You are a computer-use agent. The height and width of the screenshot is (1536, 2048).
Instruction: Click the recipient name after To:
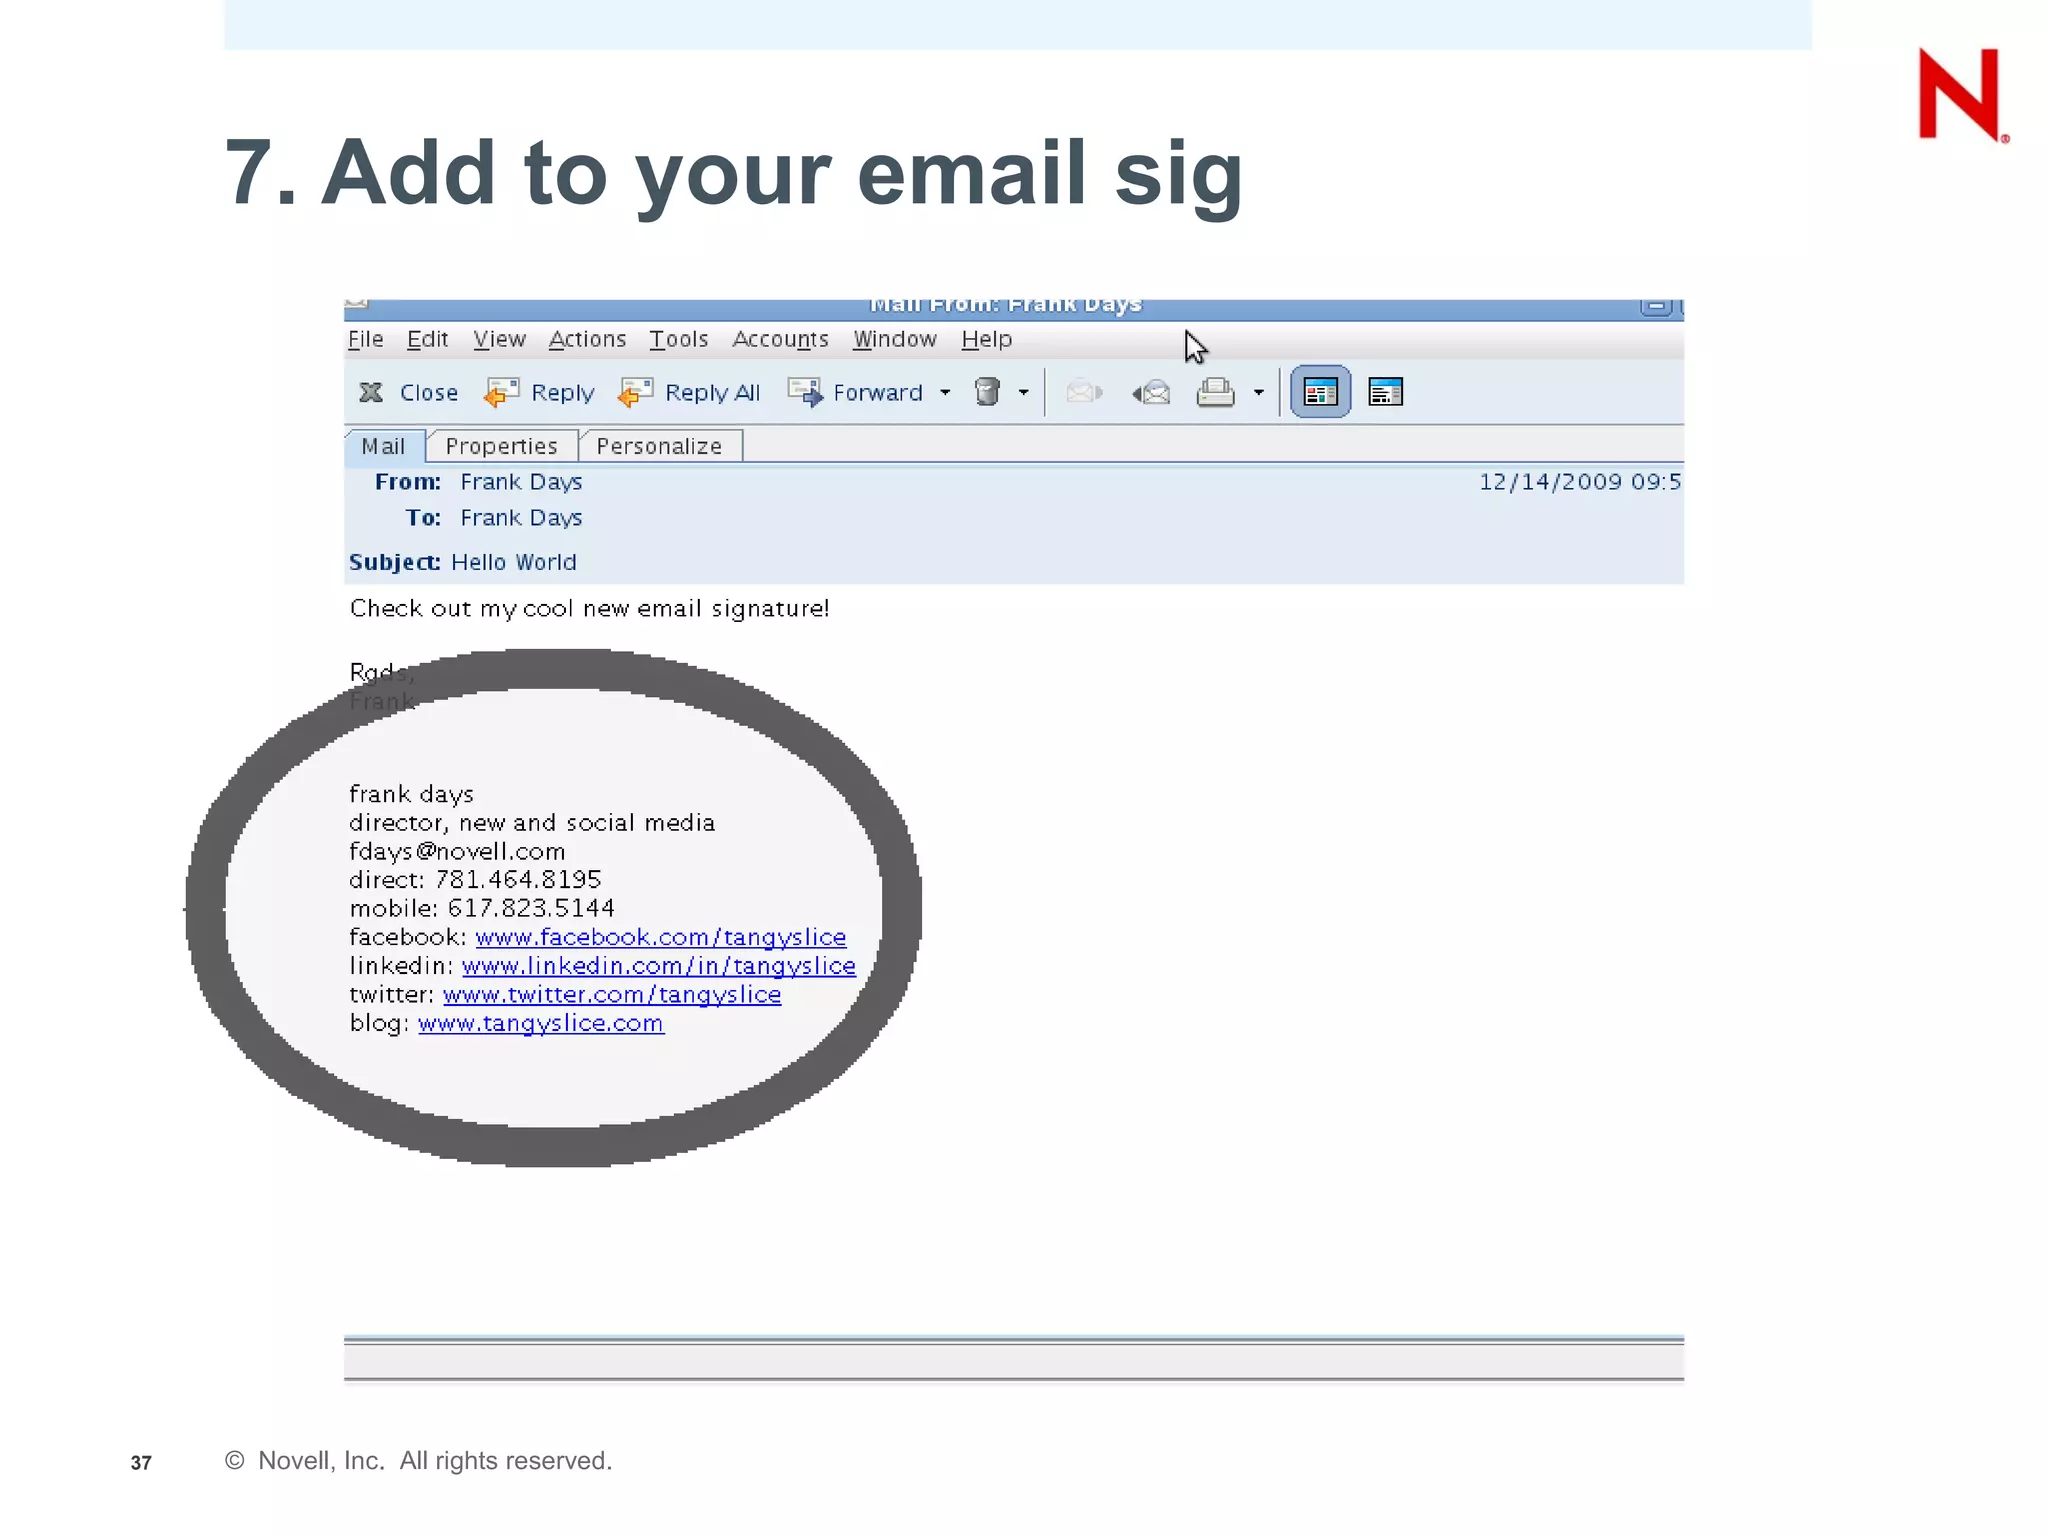[x=521, y=518]
